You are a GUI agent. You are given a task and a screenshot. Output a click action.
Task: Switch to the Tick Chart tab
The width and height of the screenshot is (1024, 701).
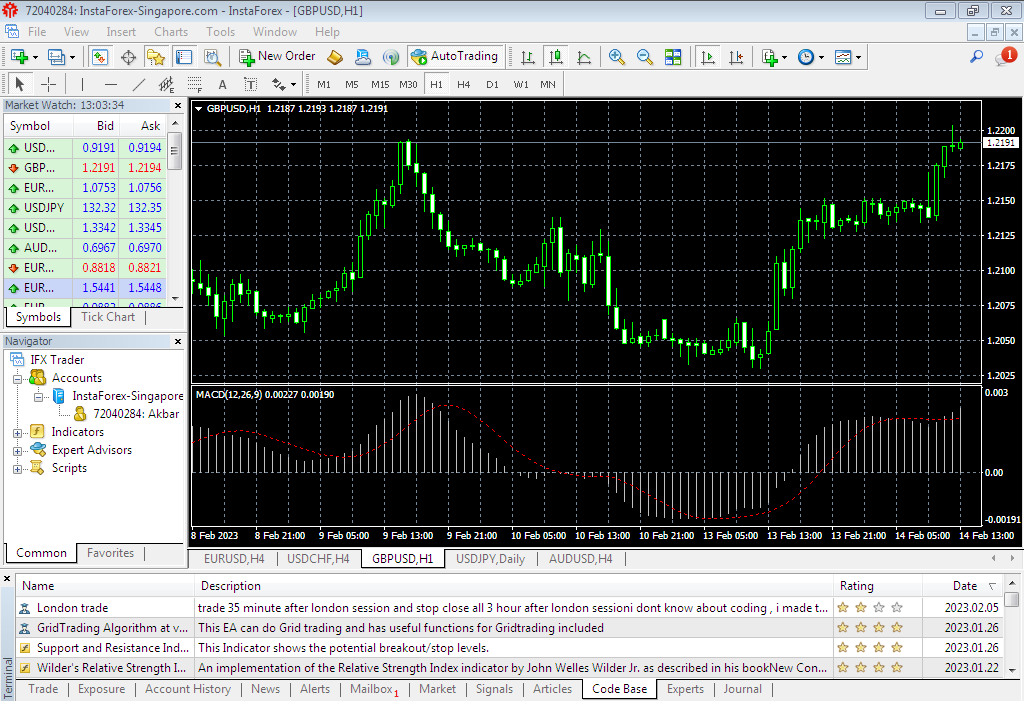point(108,317)
